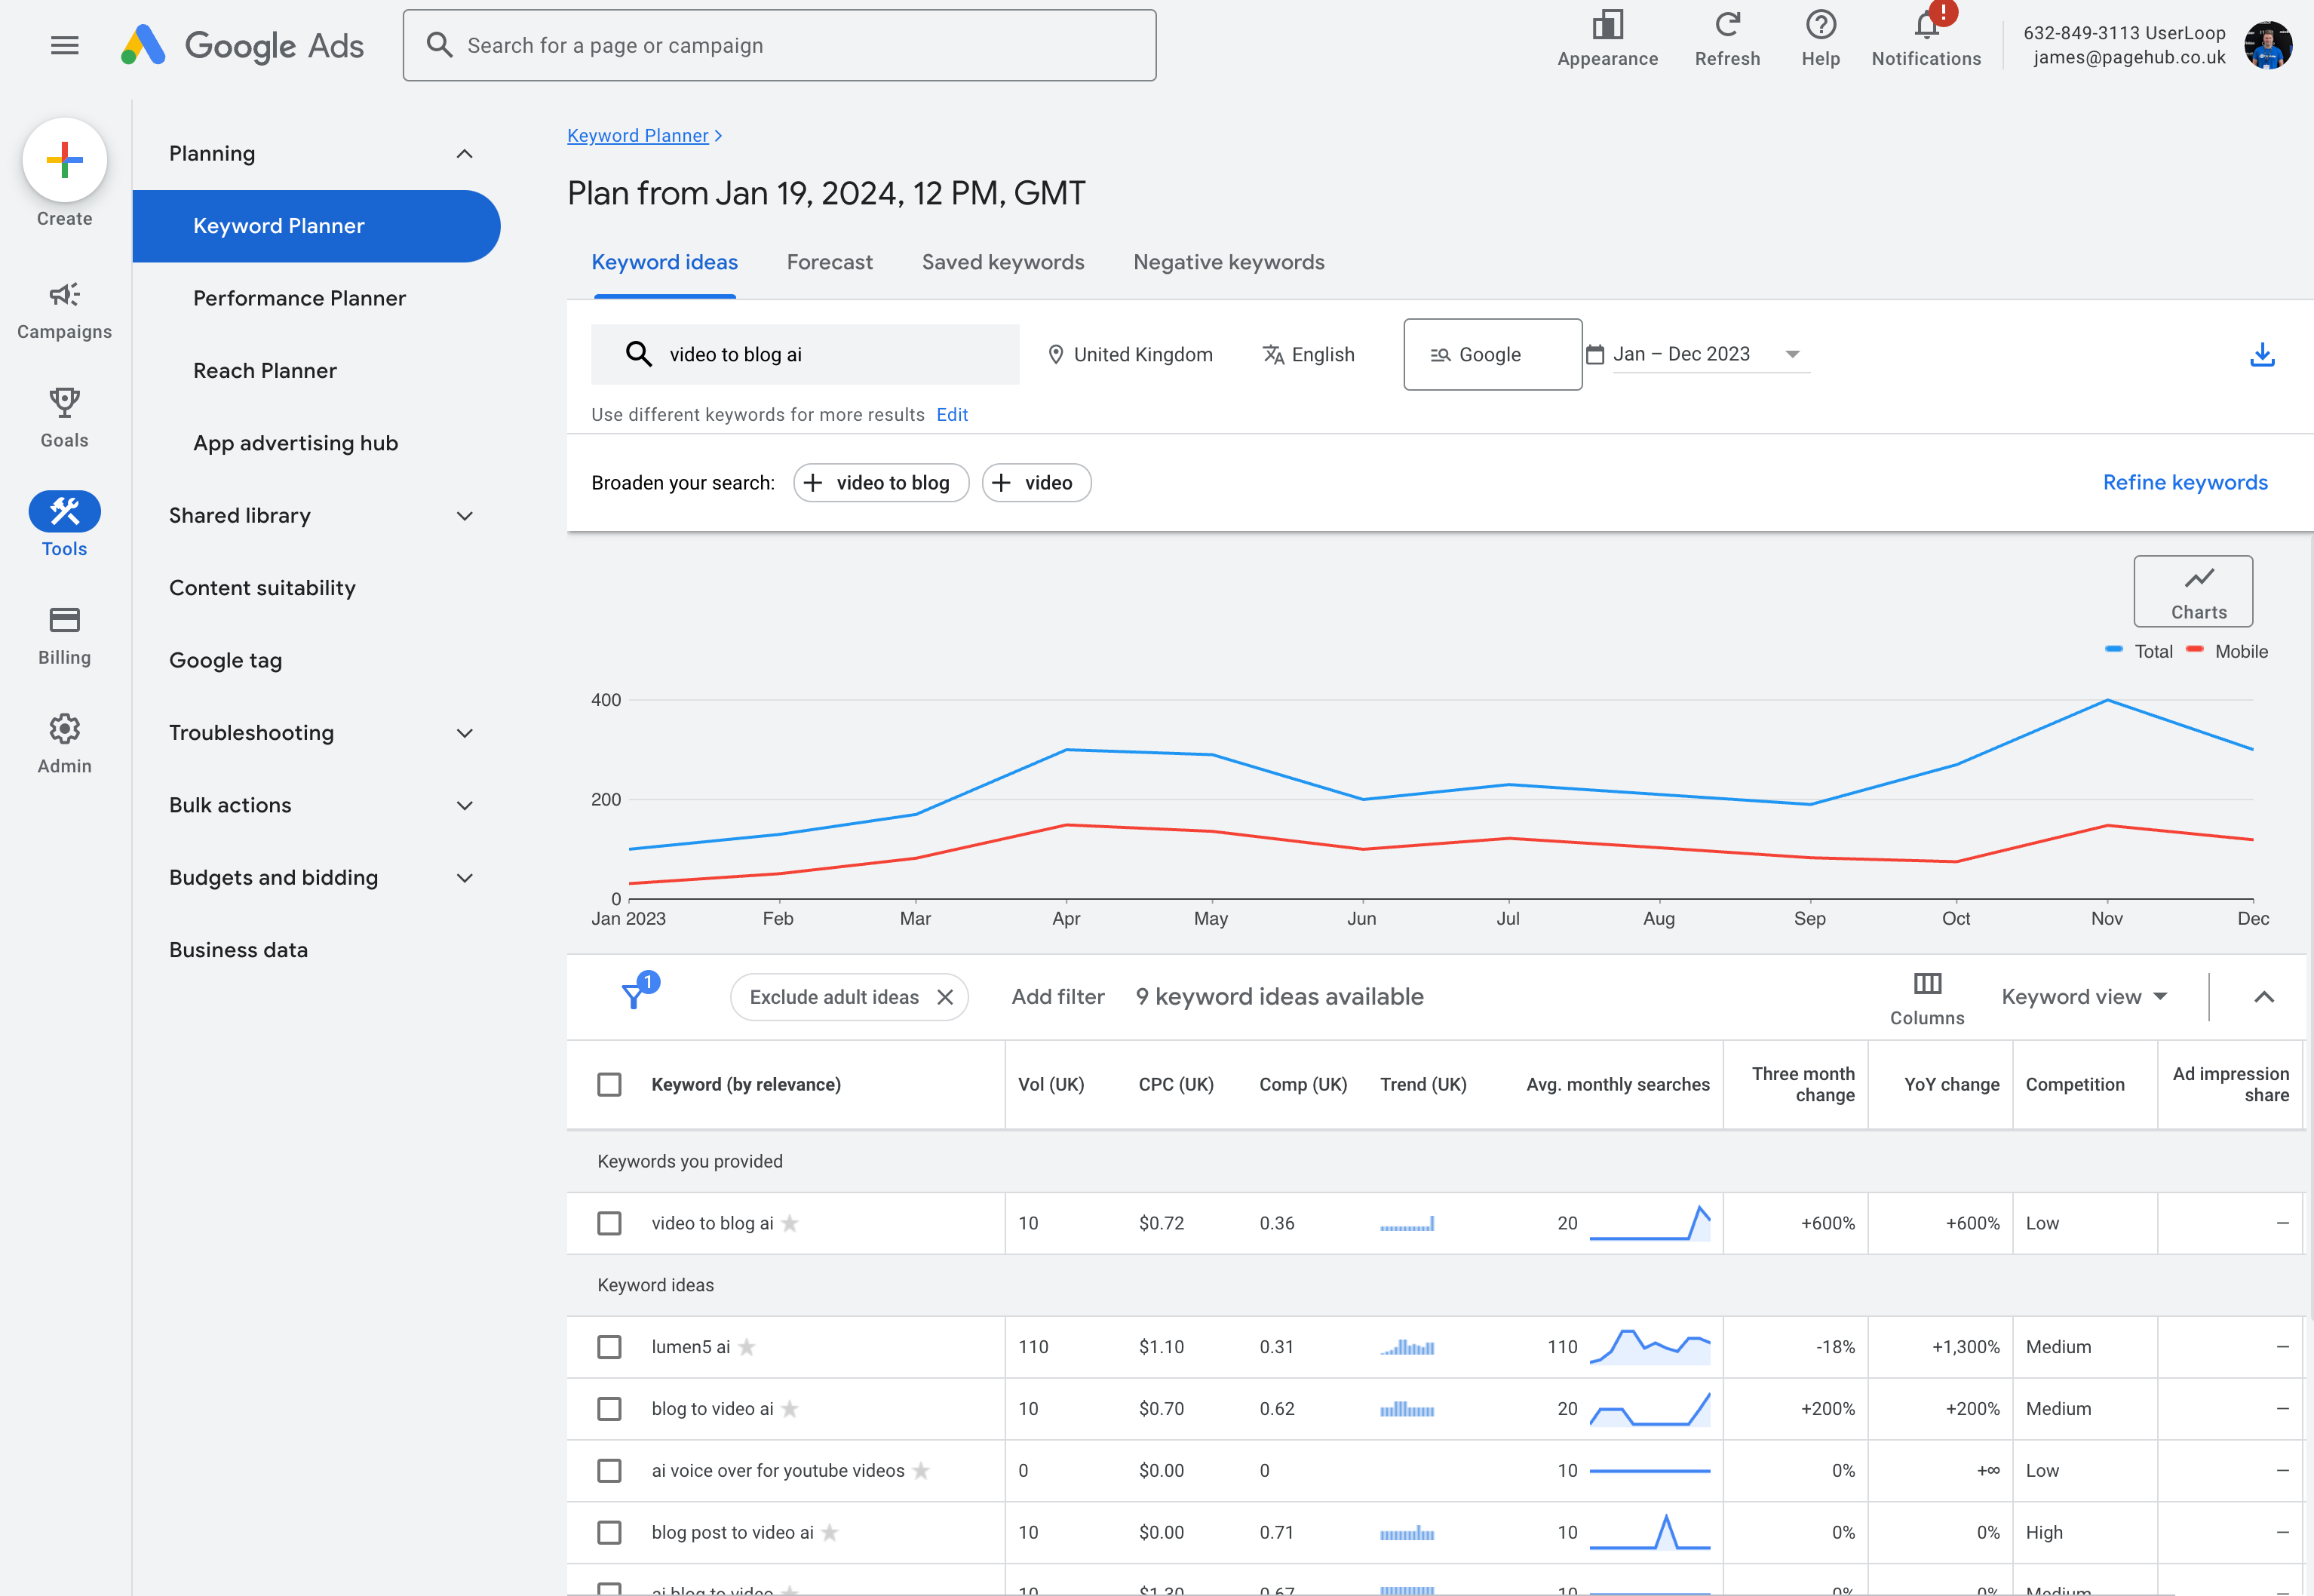Open the Keyword view dropdown

coord(2084,997)
